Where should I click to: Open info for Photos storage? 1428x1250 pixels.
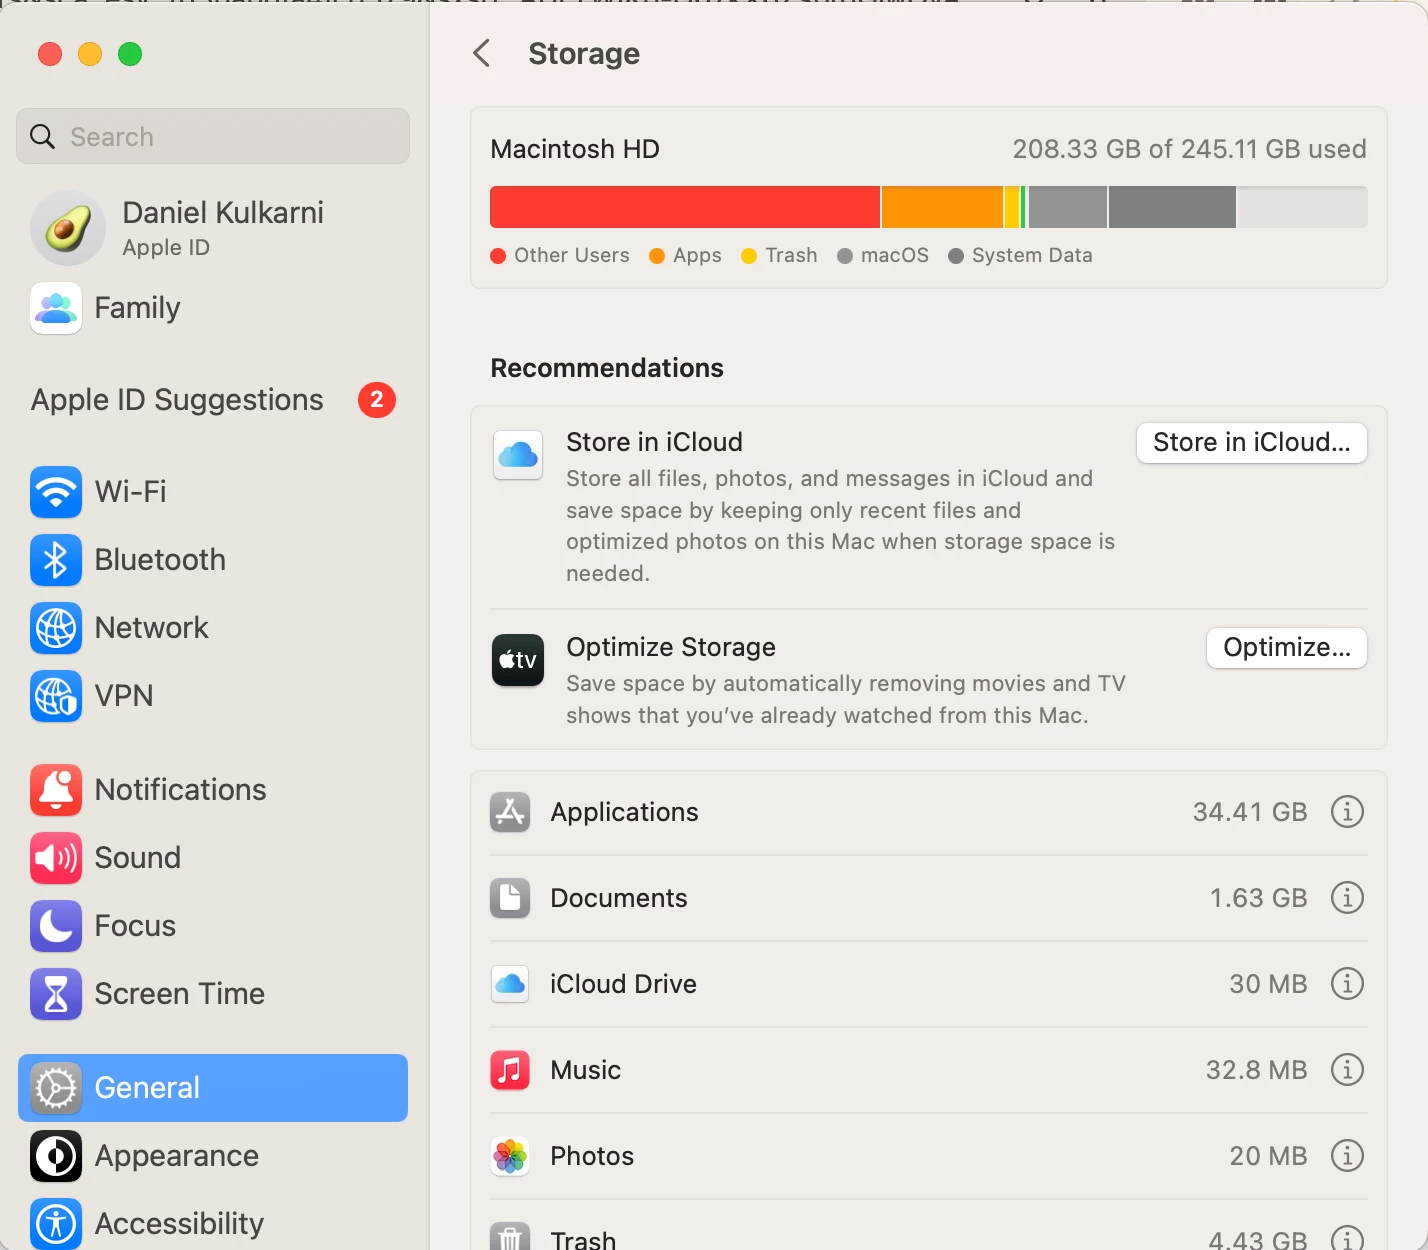pyautogui.click(x=1347, y=1156)
